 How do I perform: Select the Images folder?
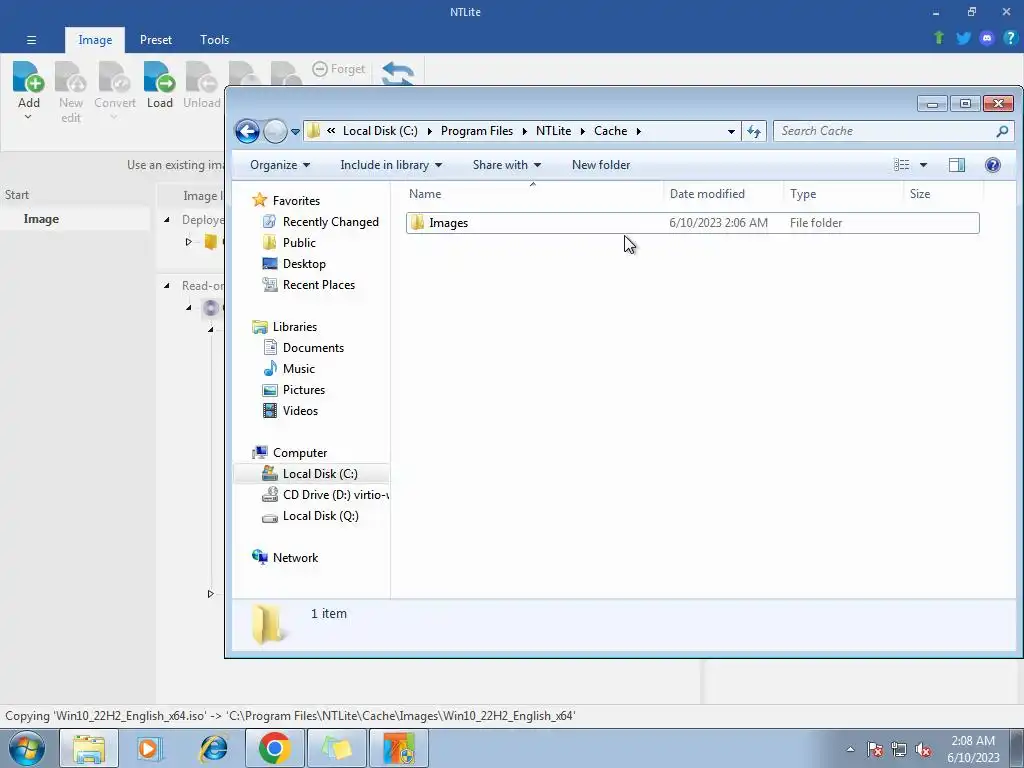(692, 223)
